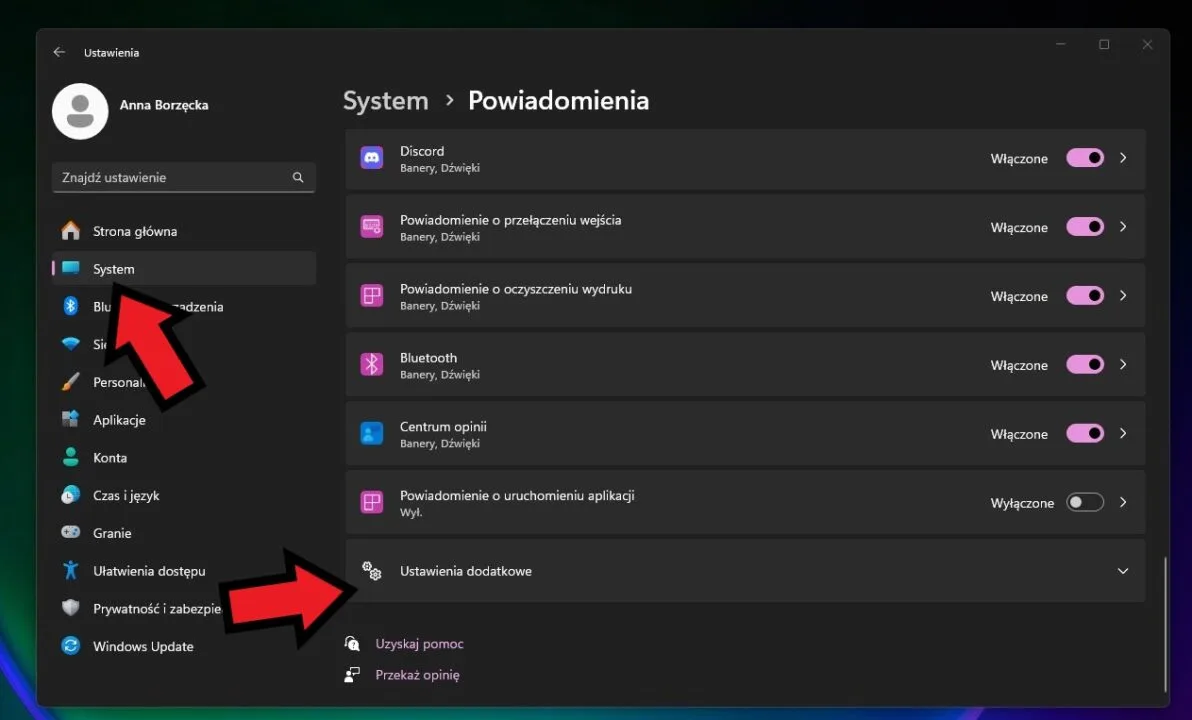Click the Aplikacje icon in sidebar

tap(71, 419)
